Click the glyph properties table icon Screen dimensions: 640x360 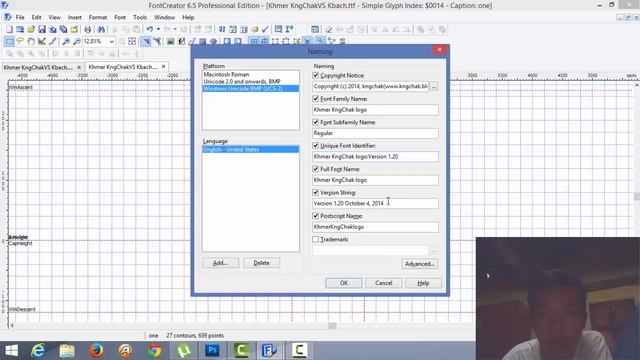tap(315, 29)
